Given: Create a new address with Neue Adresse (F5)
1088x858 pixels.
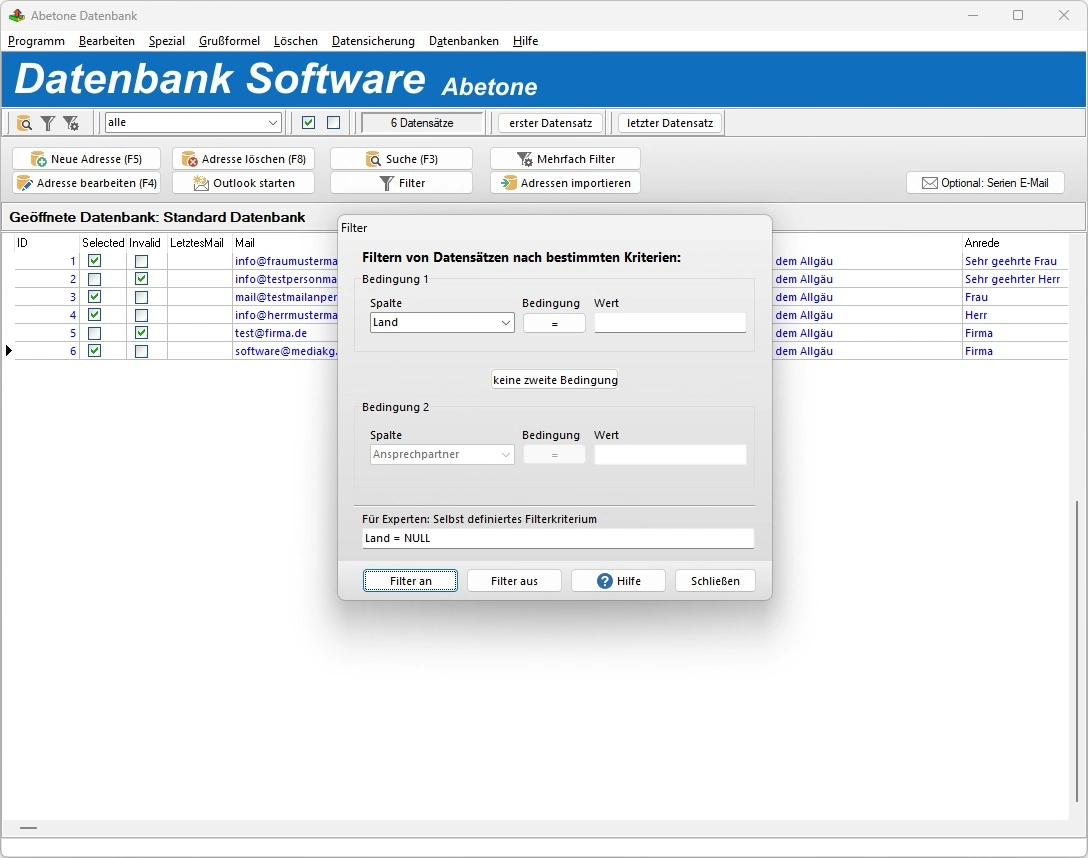Looking at the screenshot, I should (86, 159).
